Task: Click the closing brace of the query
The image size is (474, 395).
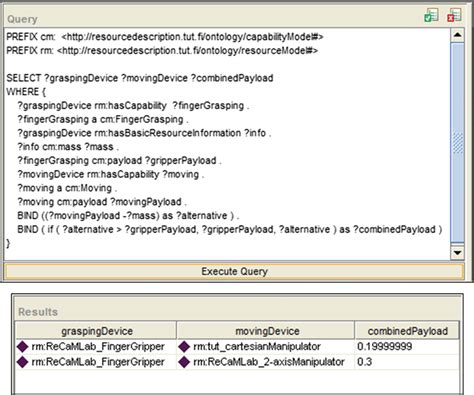Action: coord(8,244)
